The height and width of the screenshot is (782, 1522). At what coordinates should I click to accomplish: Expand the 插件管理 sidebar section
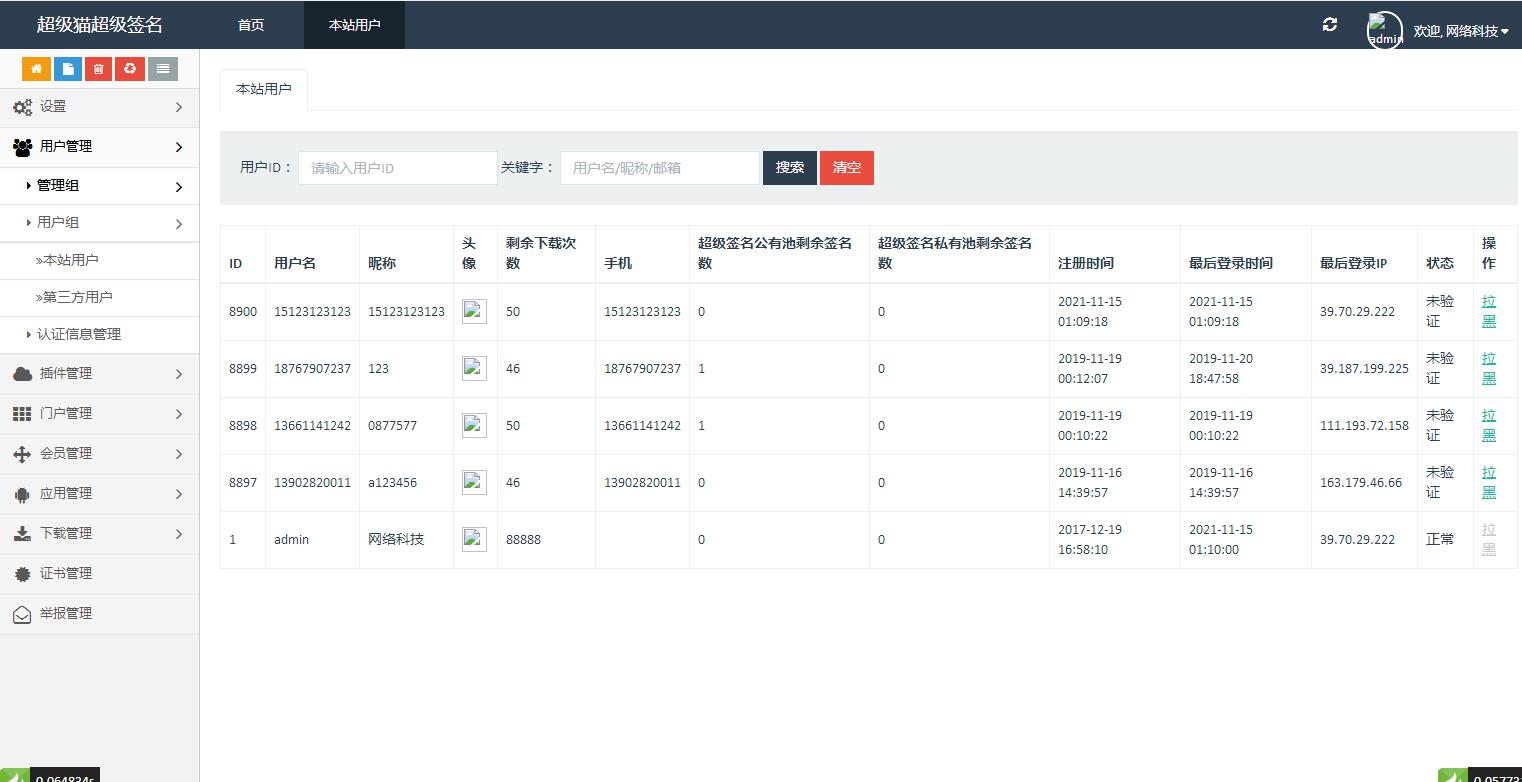[99, 374]
